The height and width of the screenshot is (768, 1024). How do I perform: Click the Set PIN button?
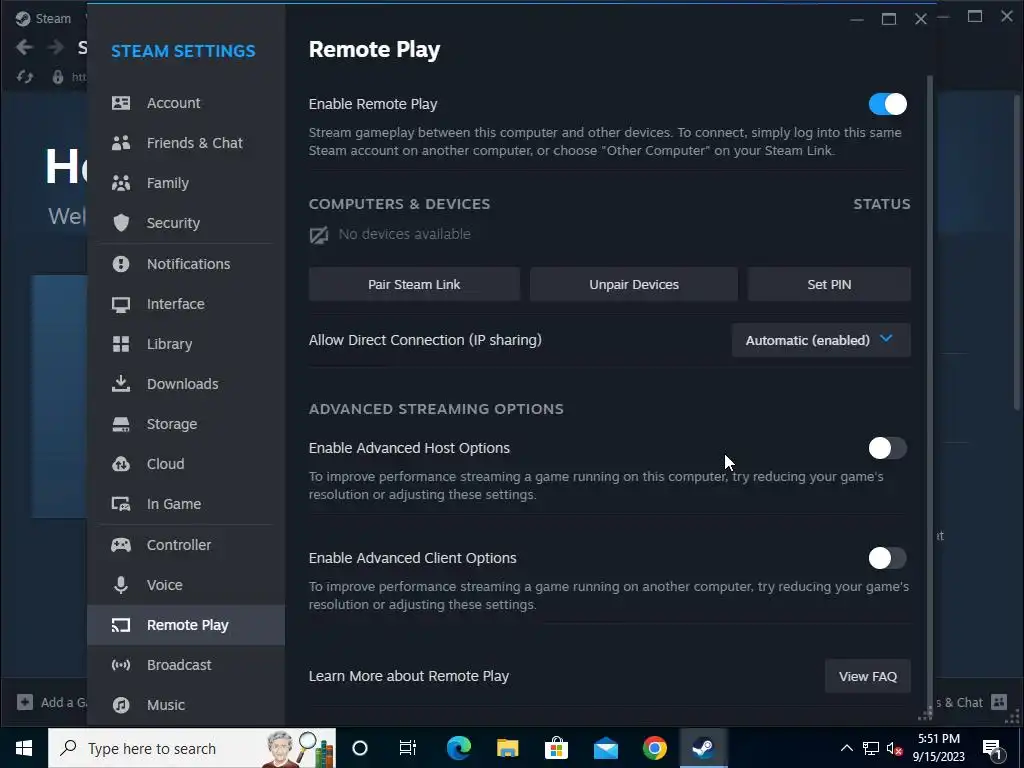[x=829, y=285]
